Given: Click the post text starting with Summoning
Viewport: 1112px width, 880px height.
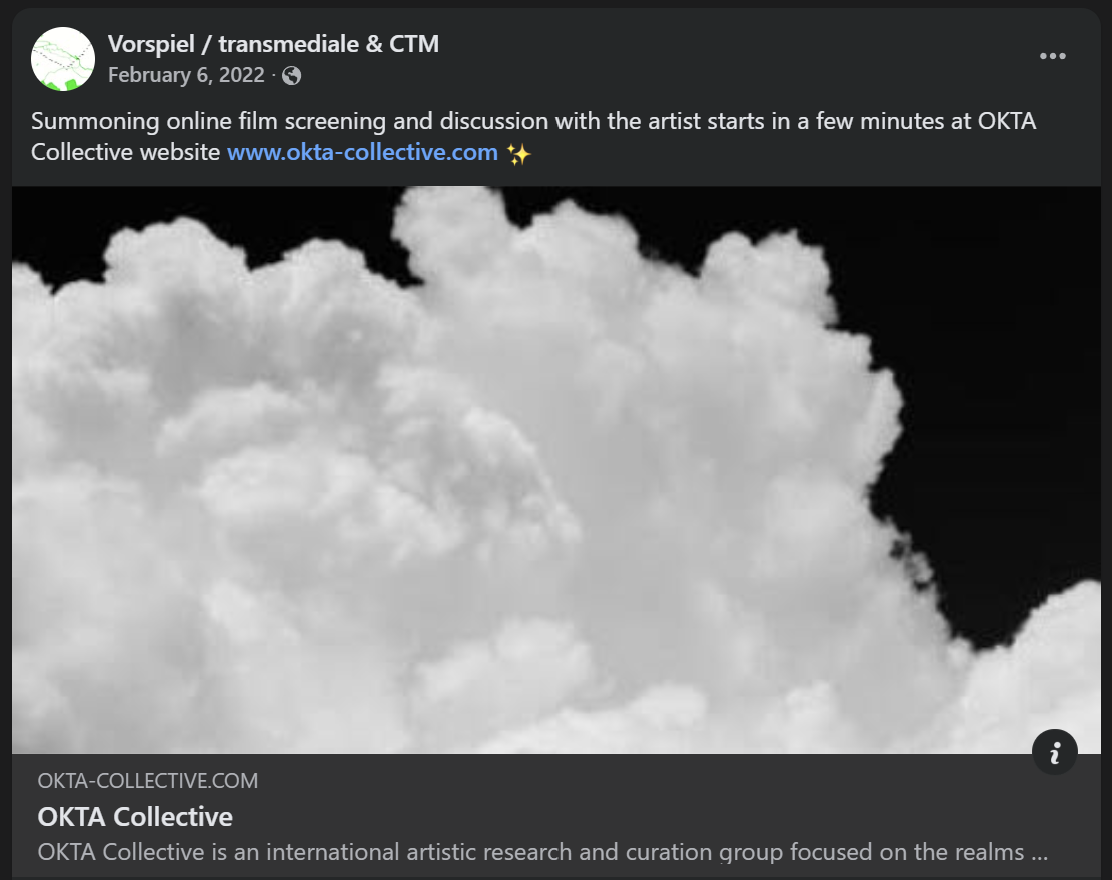Looking at the screenshot, I should 533,136.
